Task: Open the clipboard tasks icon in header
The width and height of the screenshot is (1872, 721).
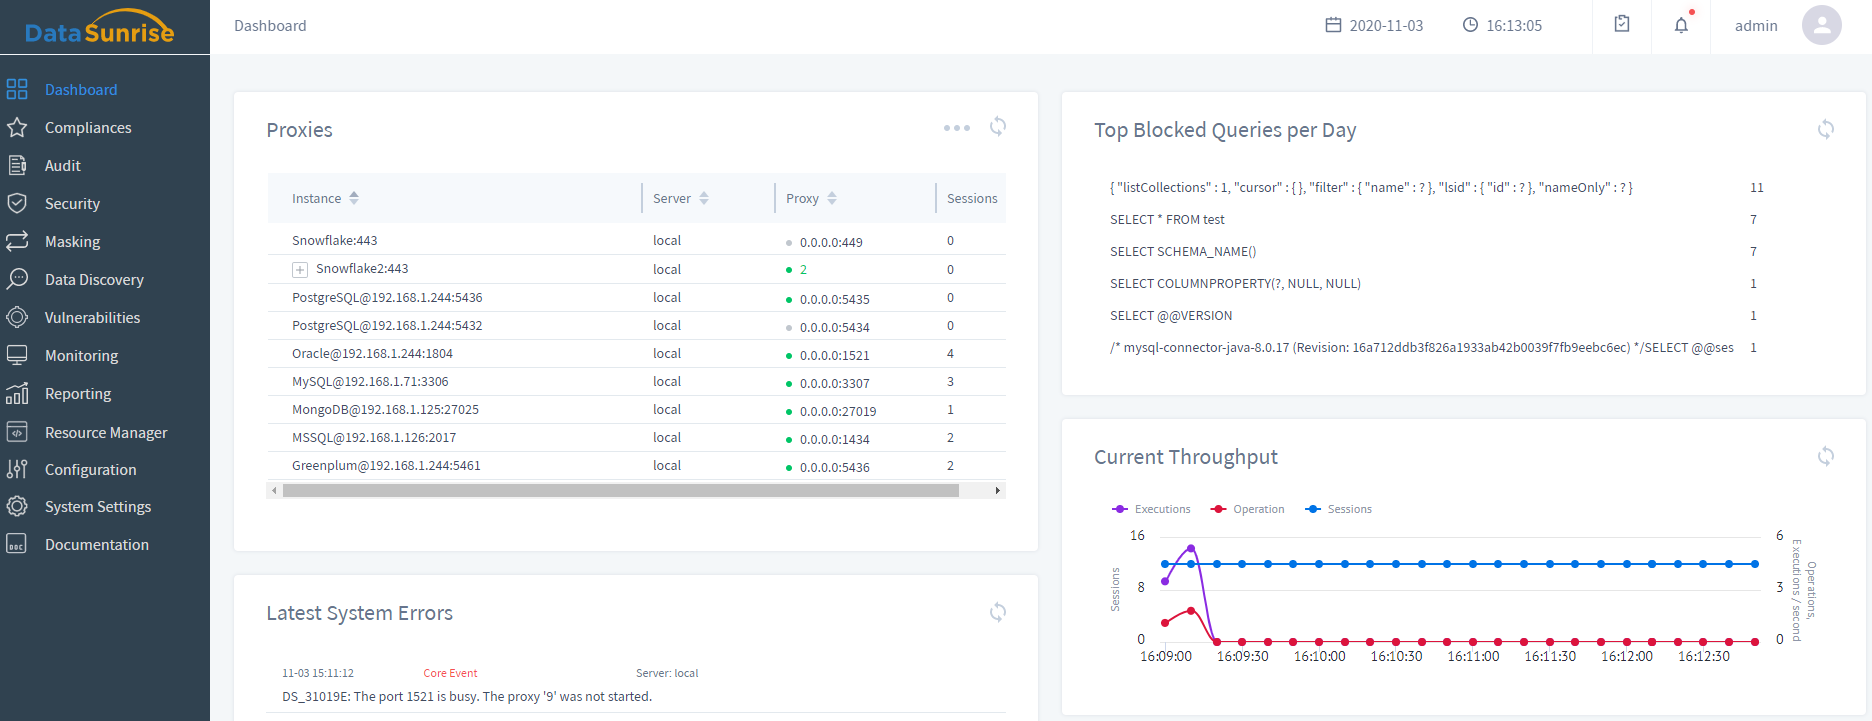Action: tap(1622, 25)
